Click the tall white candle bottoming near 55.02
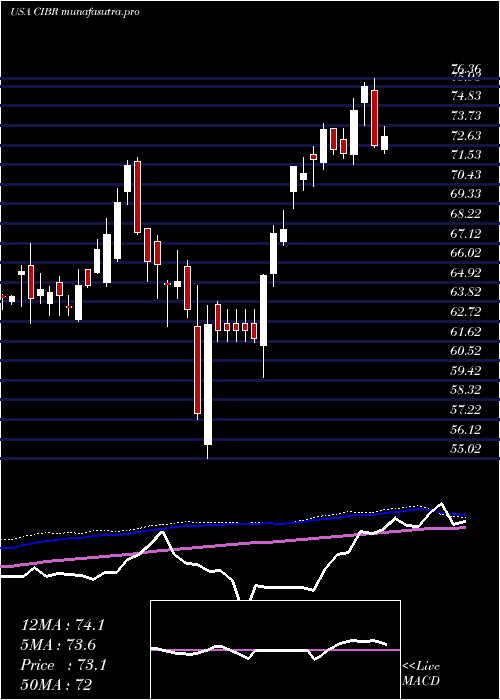 [x=208, y=384]
